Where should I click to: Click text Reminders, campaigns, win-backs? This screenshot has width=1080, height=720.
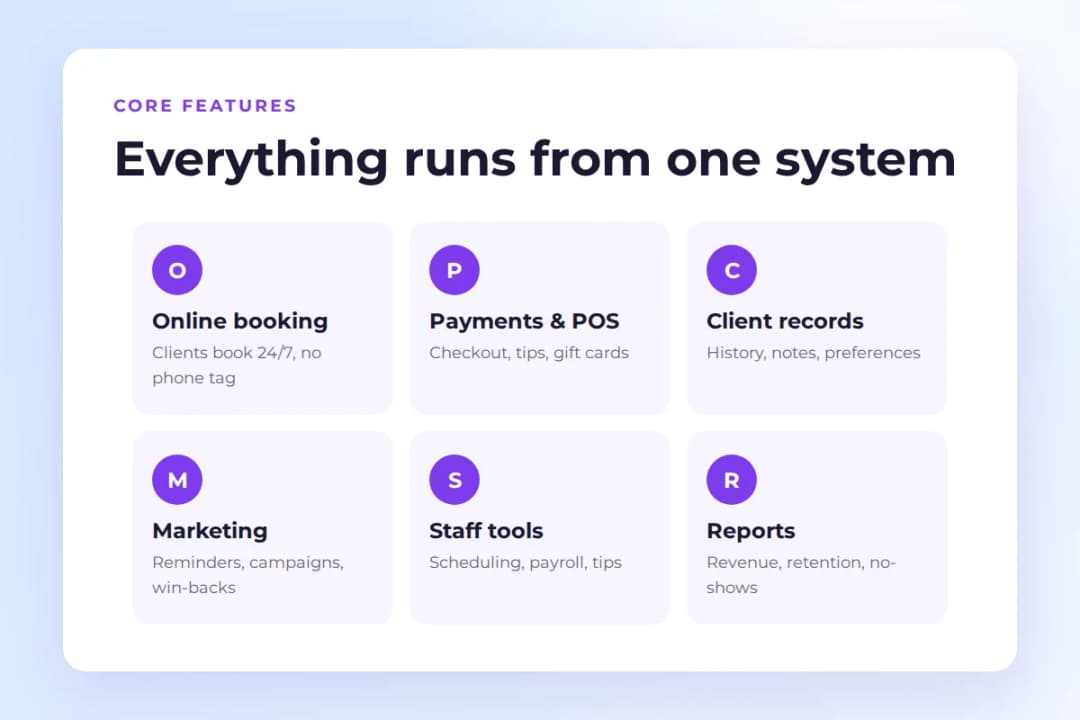[x=248, y=575]
